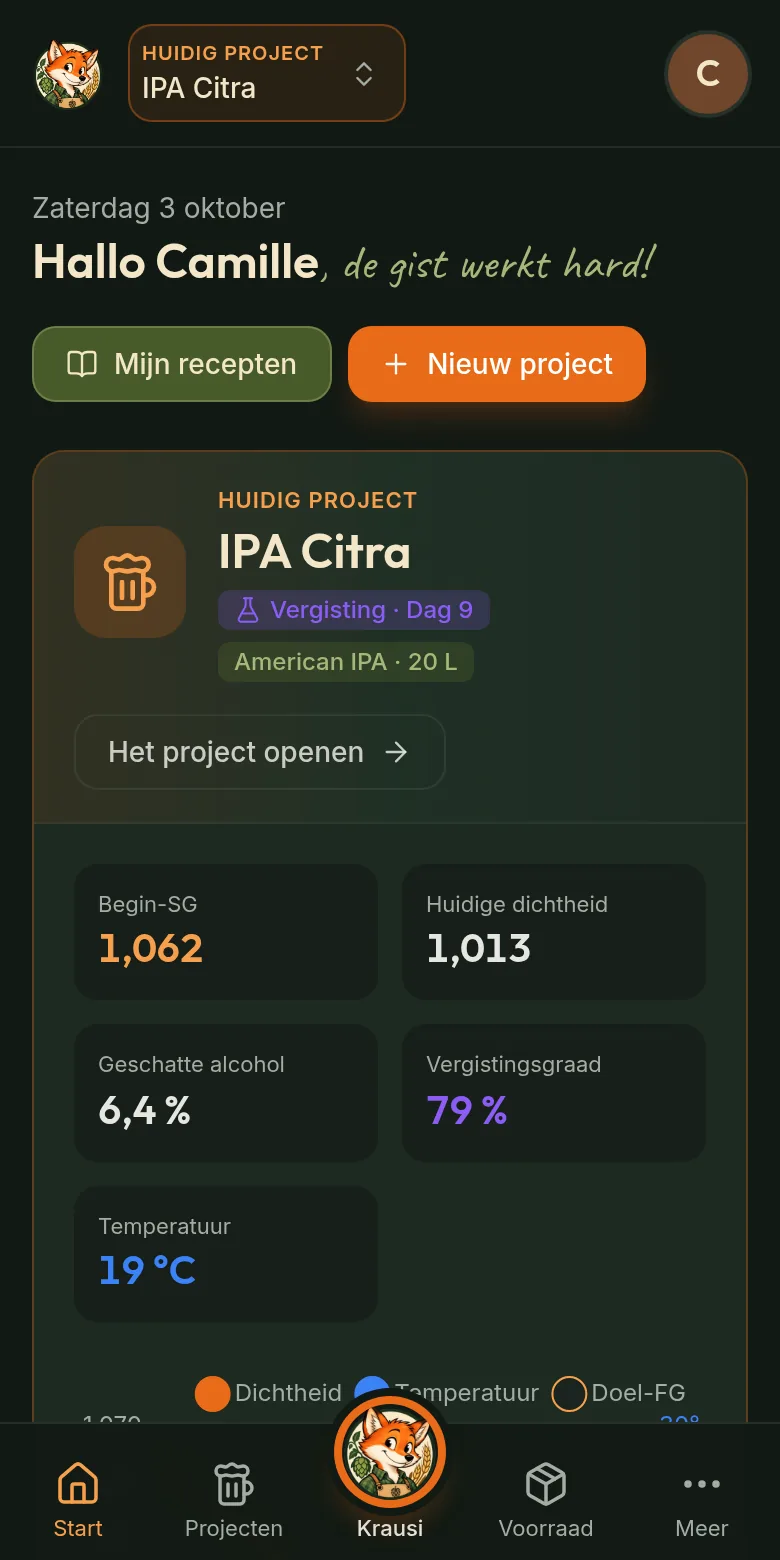This screenshot has height=1560, width=780.
Task: Open the Meer menu tab
Action: click(702, 1499)
